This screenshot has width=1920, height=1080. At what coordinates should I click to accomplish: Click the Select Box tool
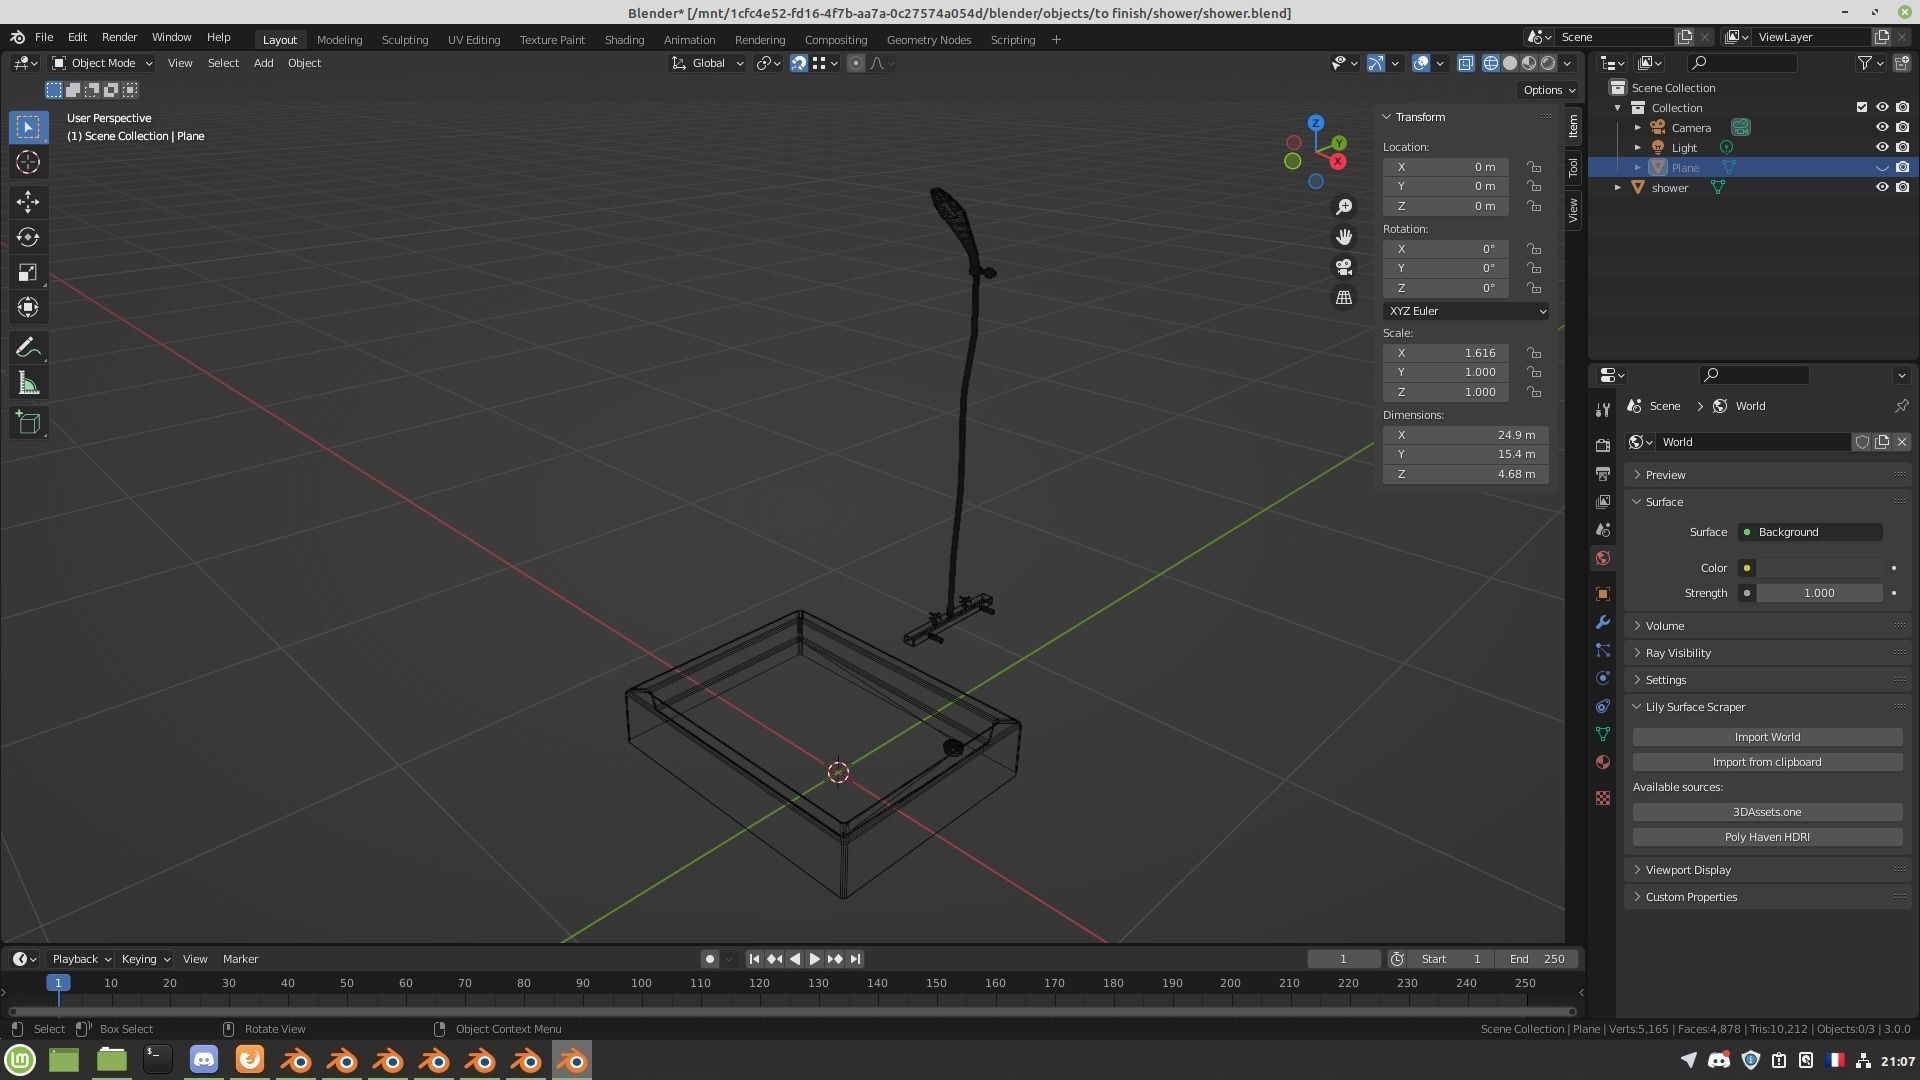coord(28,127)
